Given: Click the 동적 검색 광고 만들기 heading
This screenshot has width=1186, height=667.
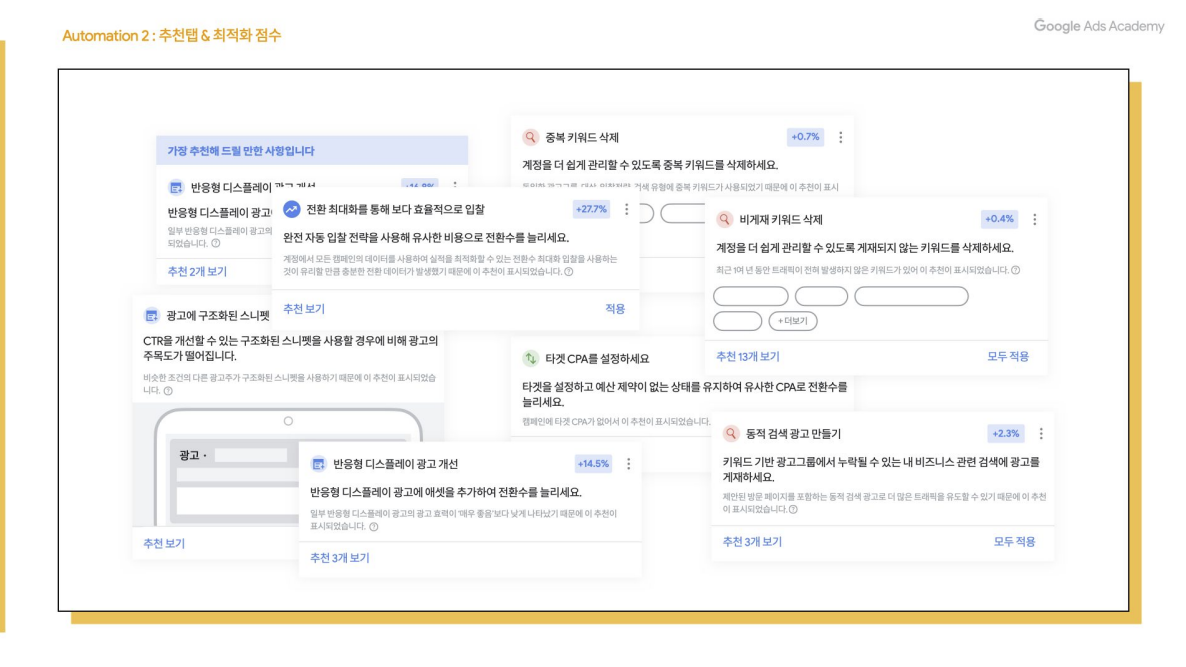Looking at the screenshot, I should click(x=793, y=433).
